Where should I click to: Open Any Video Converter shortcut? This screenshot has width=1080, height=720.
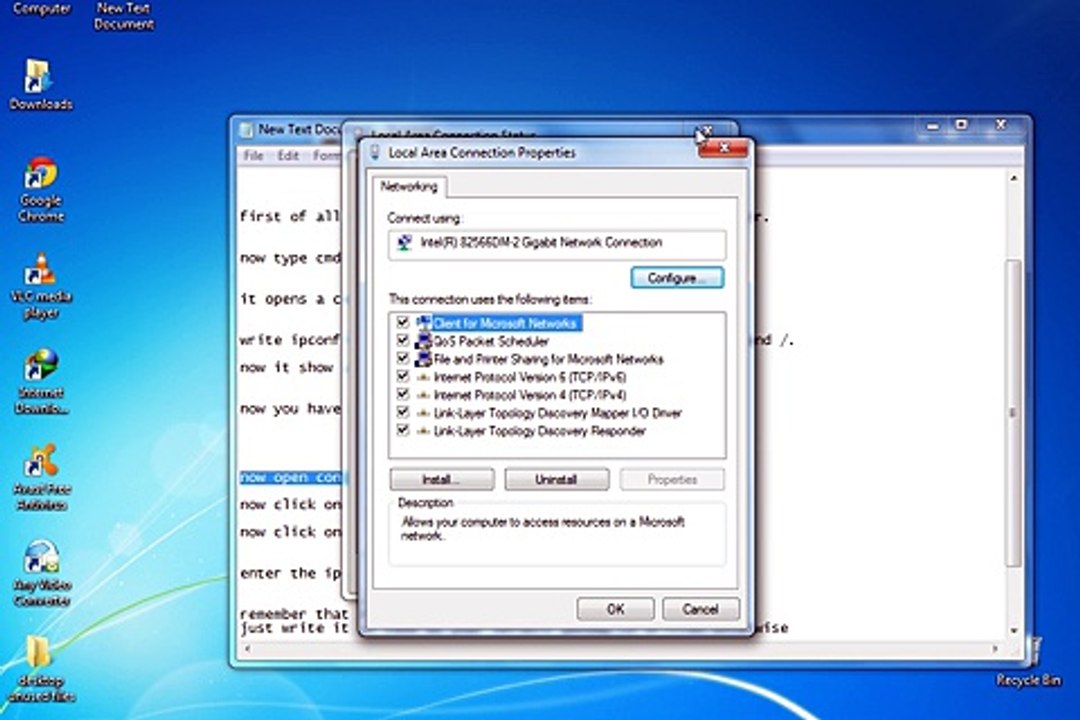pyautogui.click(x=41, y=574)
